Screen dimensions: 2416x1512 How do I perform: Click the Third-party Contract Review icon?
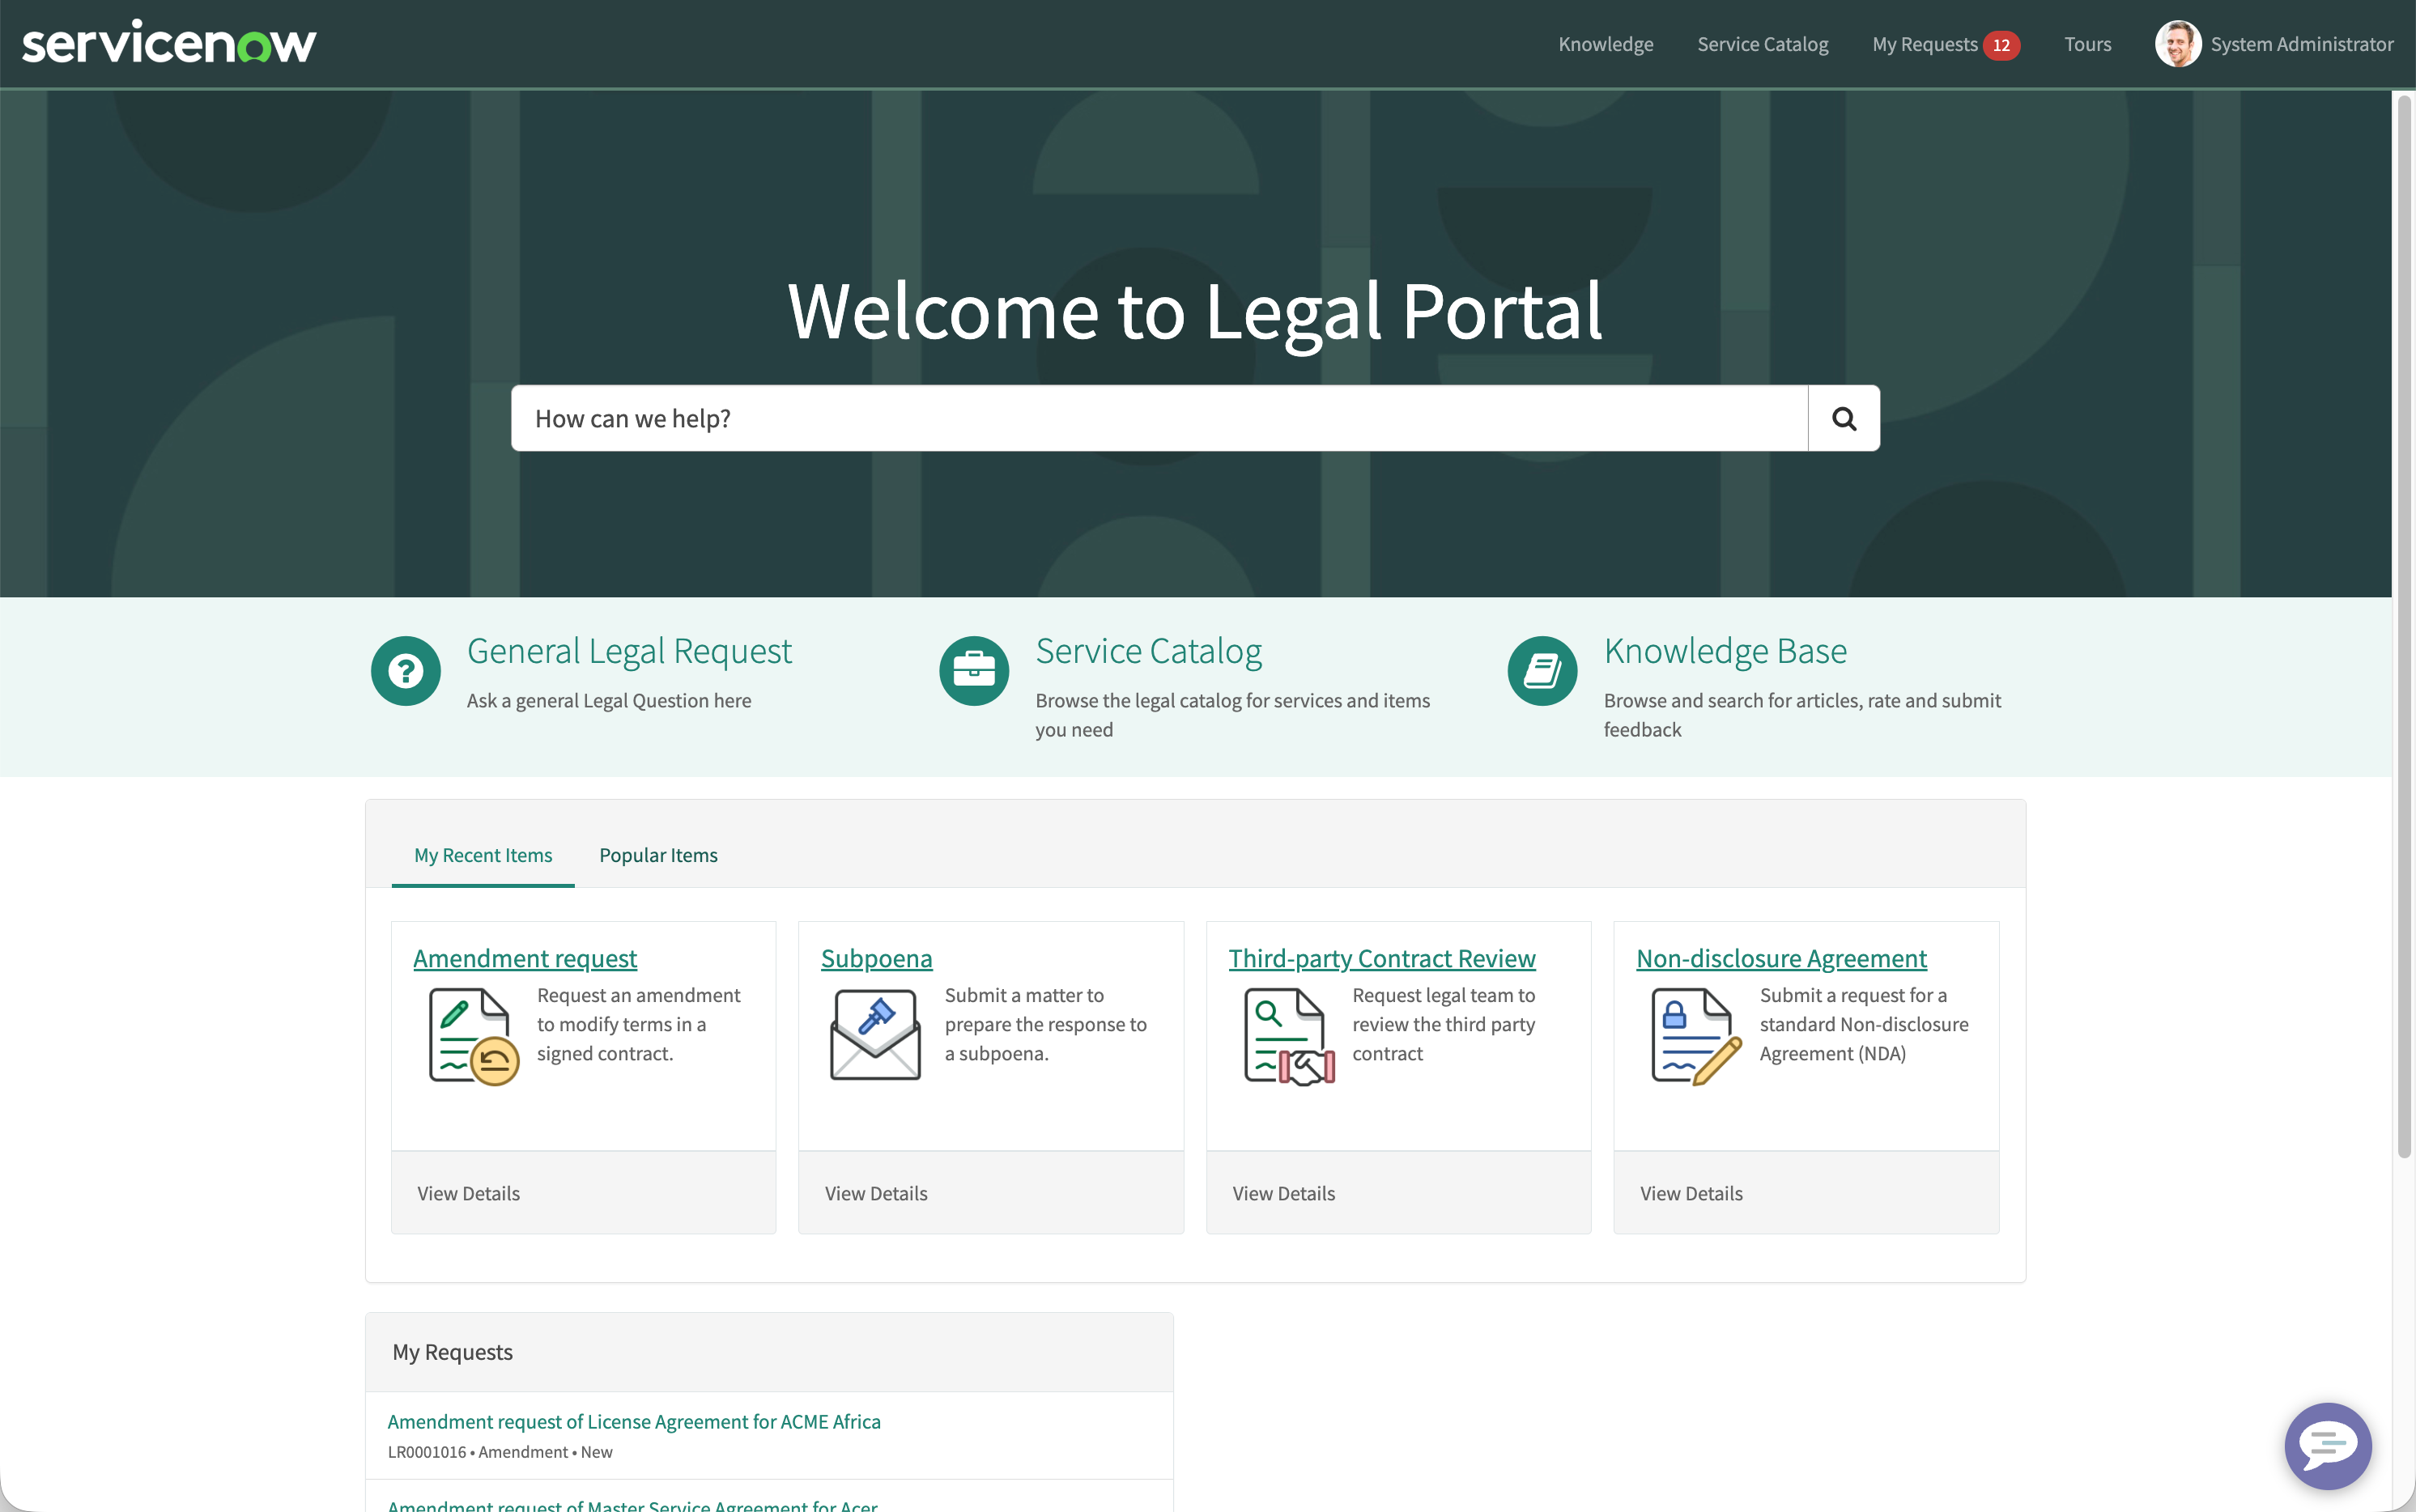point(1289,1036)
